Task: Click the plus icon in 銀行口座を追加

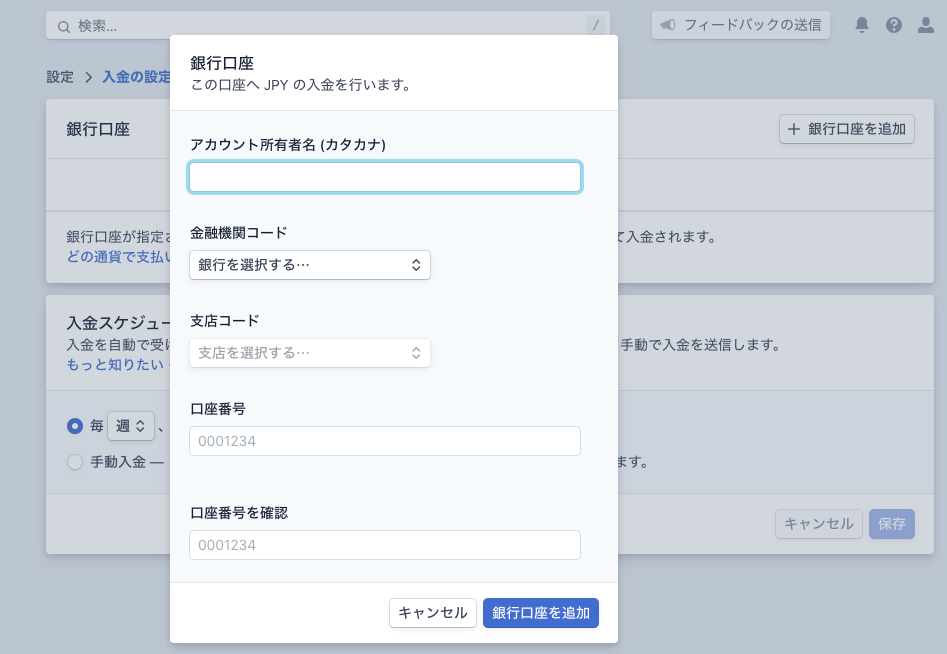Action: (x=794, y=129)
